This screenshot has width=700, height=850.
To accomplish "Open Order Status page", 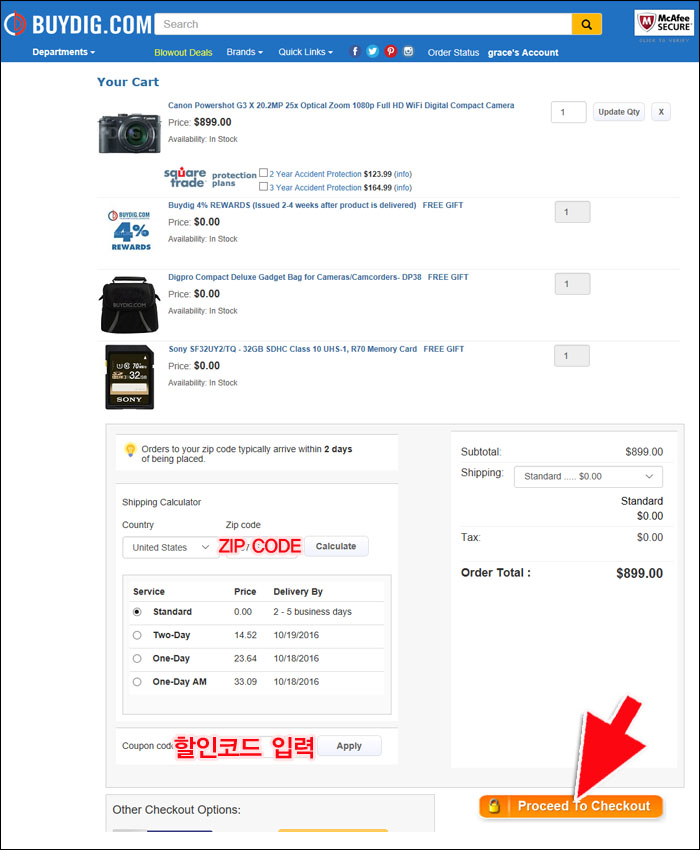I will coord(453,53).
